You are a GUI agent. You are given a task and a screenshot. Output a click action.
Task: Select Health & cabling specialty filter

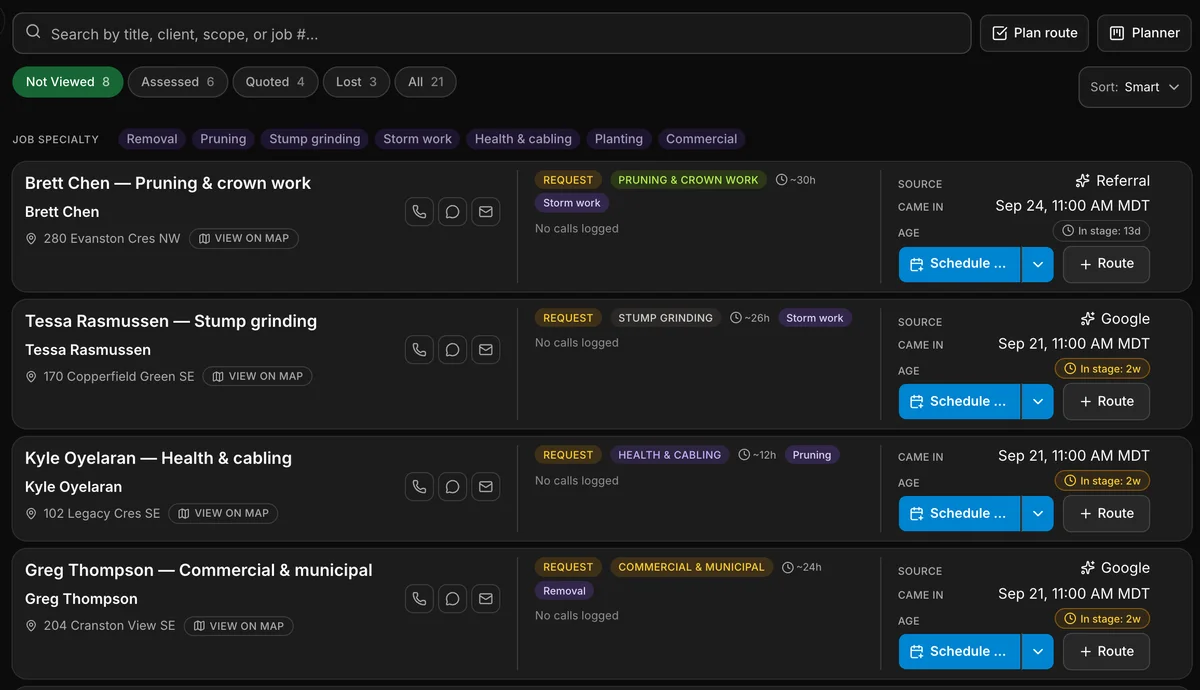[523, 139]
